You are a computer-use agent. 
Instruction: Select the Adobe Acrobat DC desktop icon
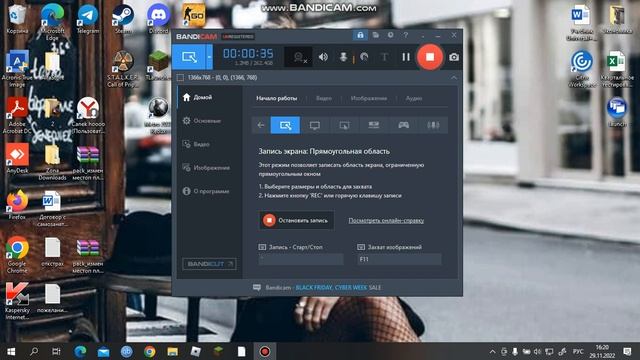coord(17,116)
